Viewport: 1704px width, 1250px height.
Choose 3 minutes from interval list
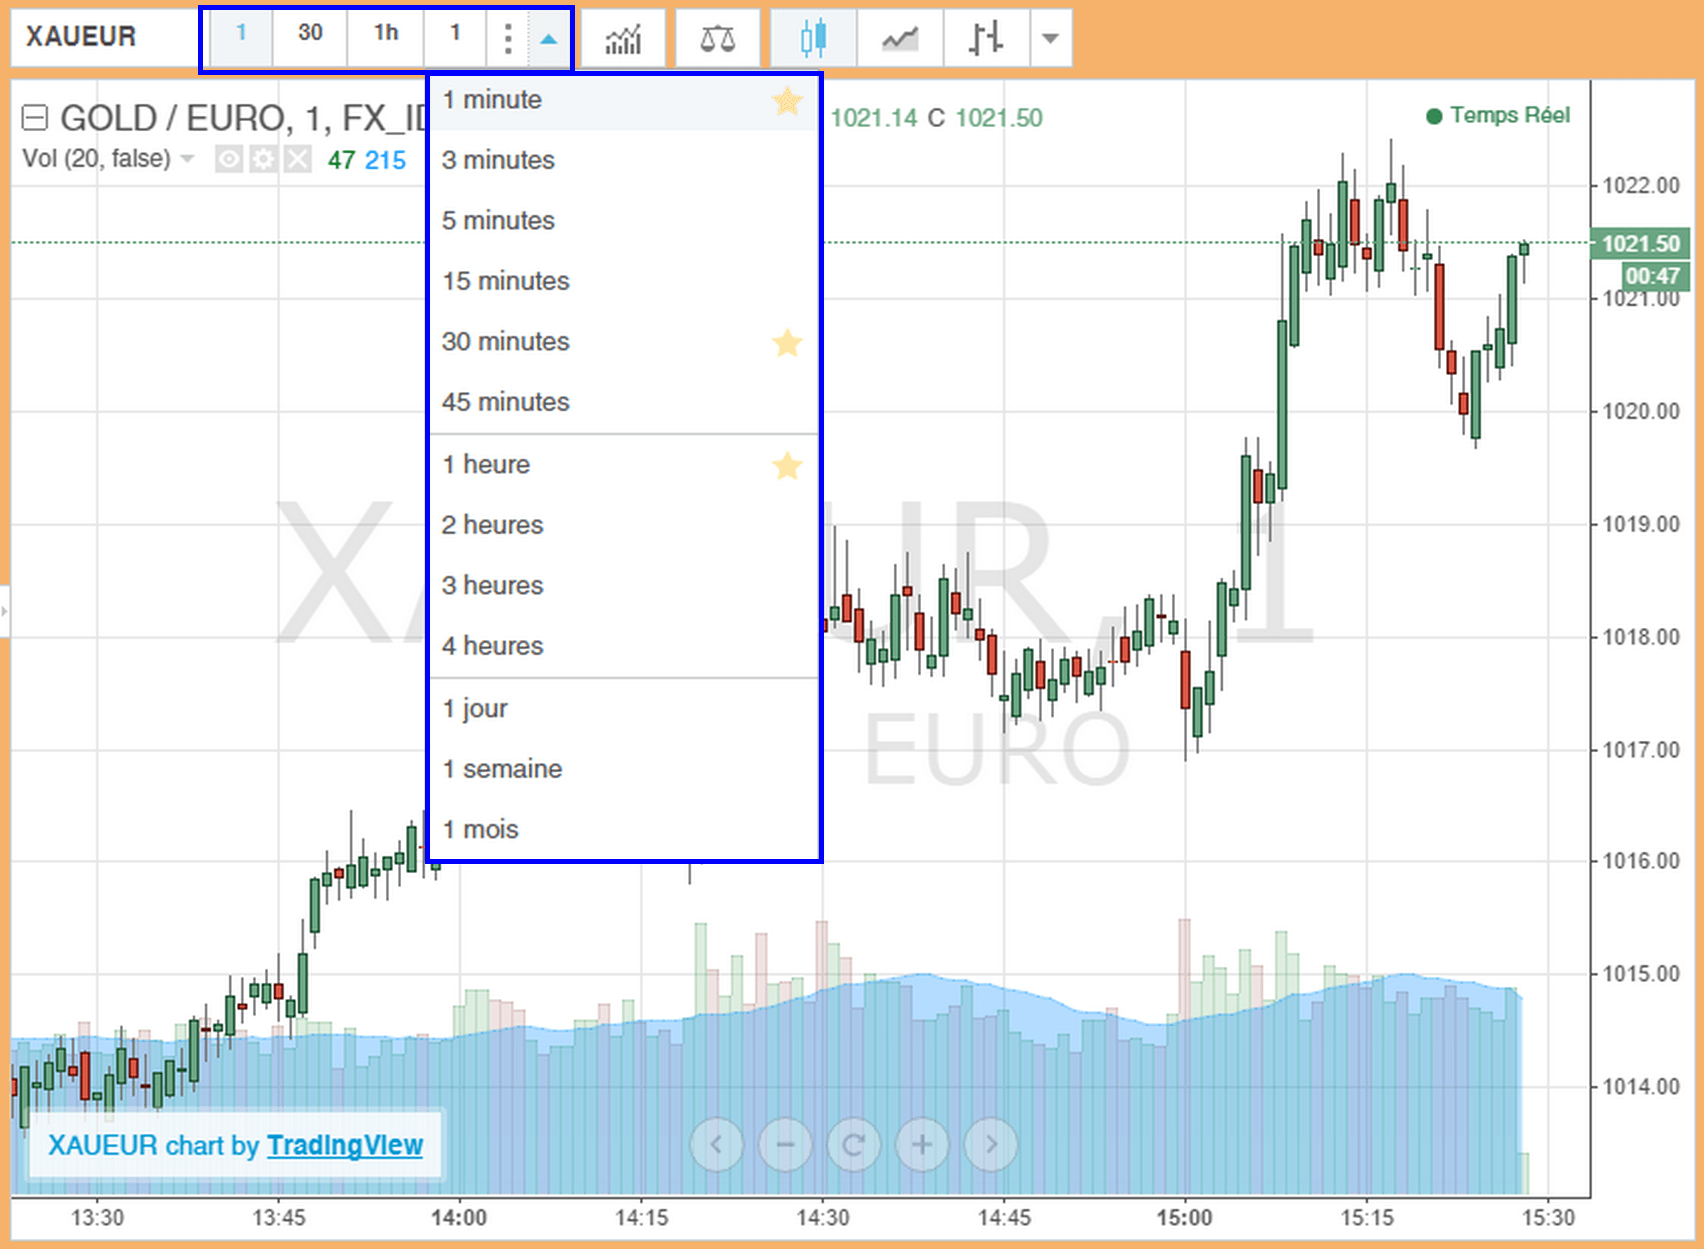point(624,160)
